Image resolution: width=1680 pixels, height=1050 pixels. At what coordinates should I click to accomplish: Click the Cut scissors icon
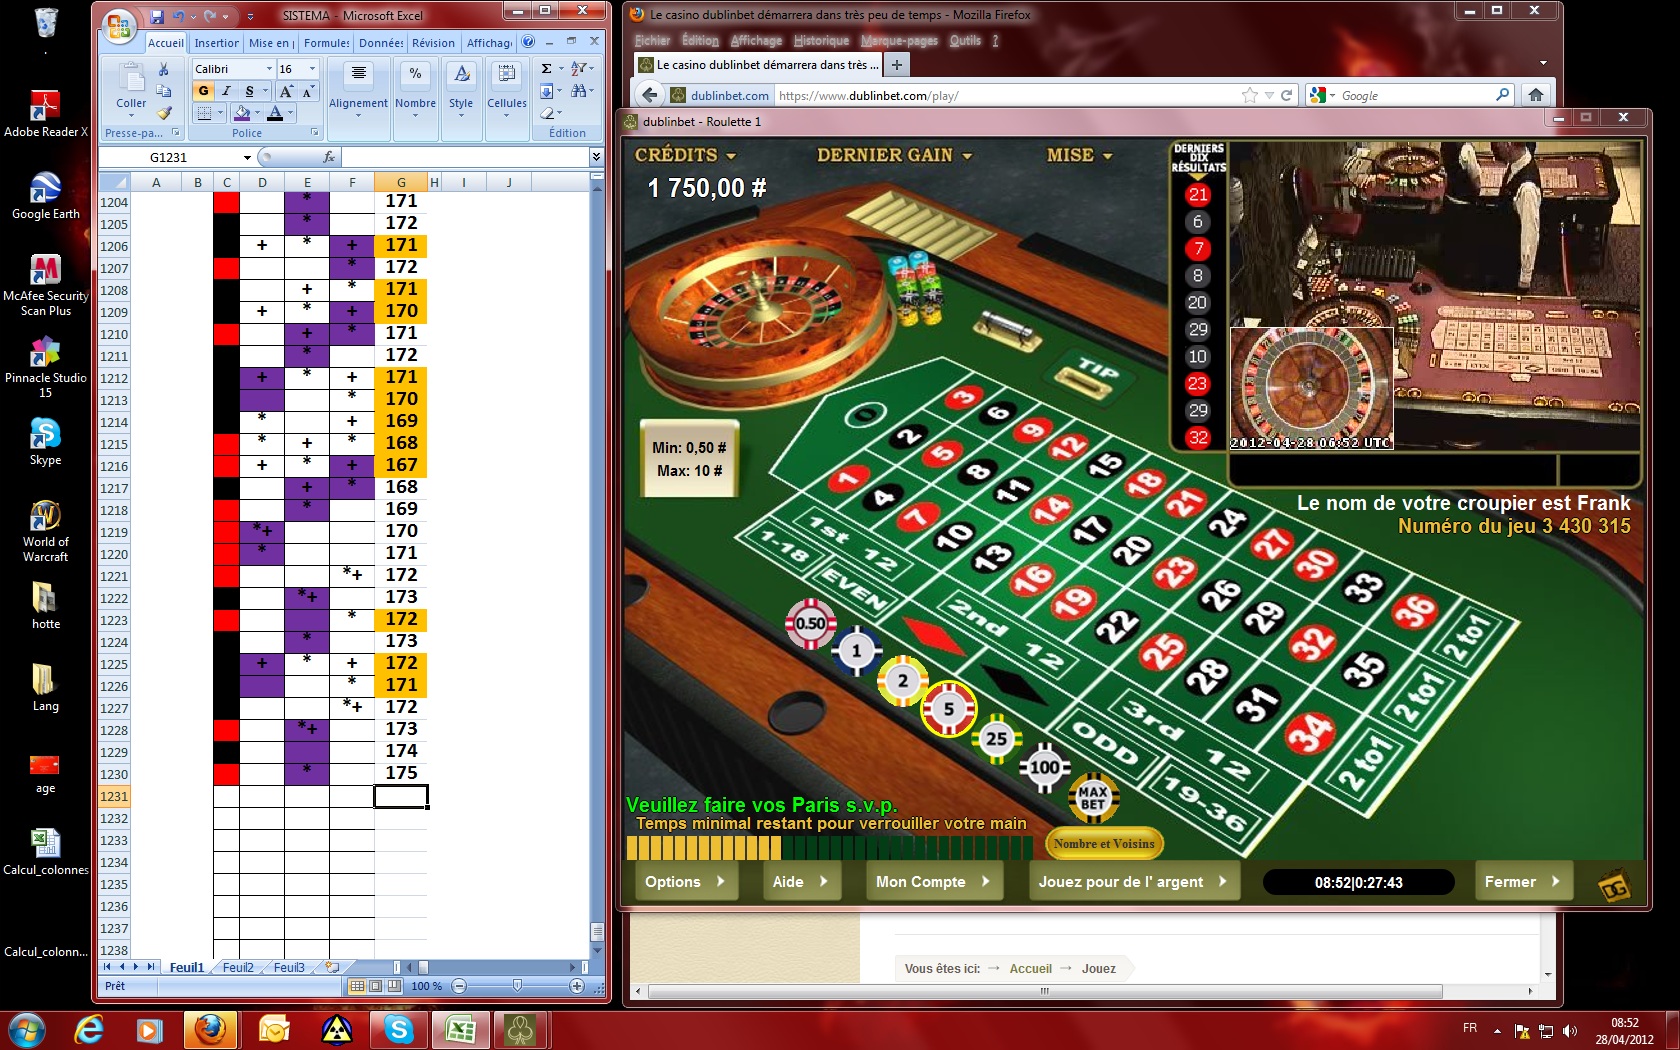point(164,69)
